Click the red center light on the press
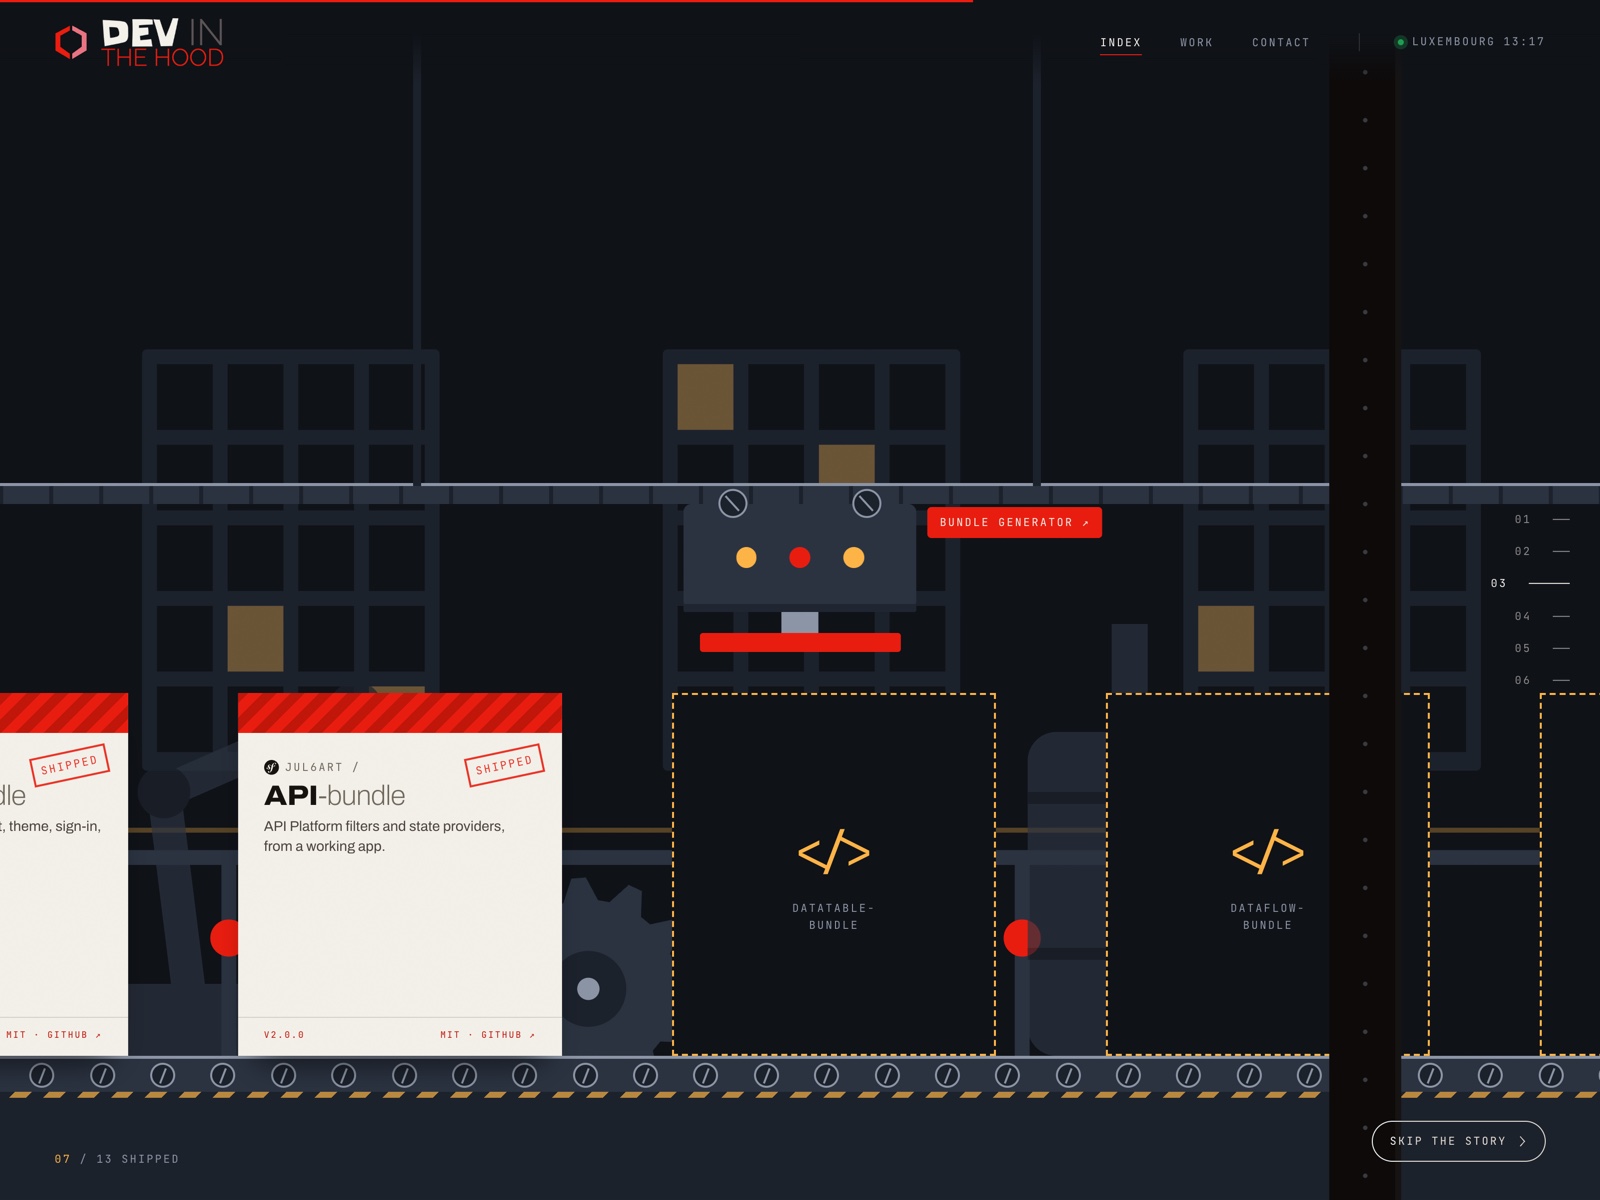The image size is (1600, 1200). click(800, 558)
